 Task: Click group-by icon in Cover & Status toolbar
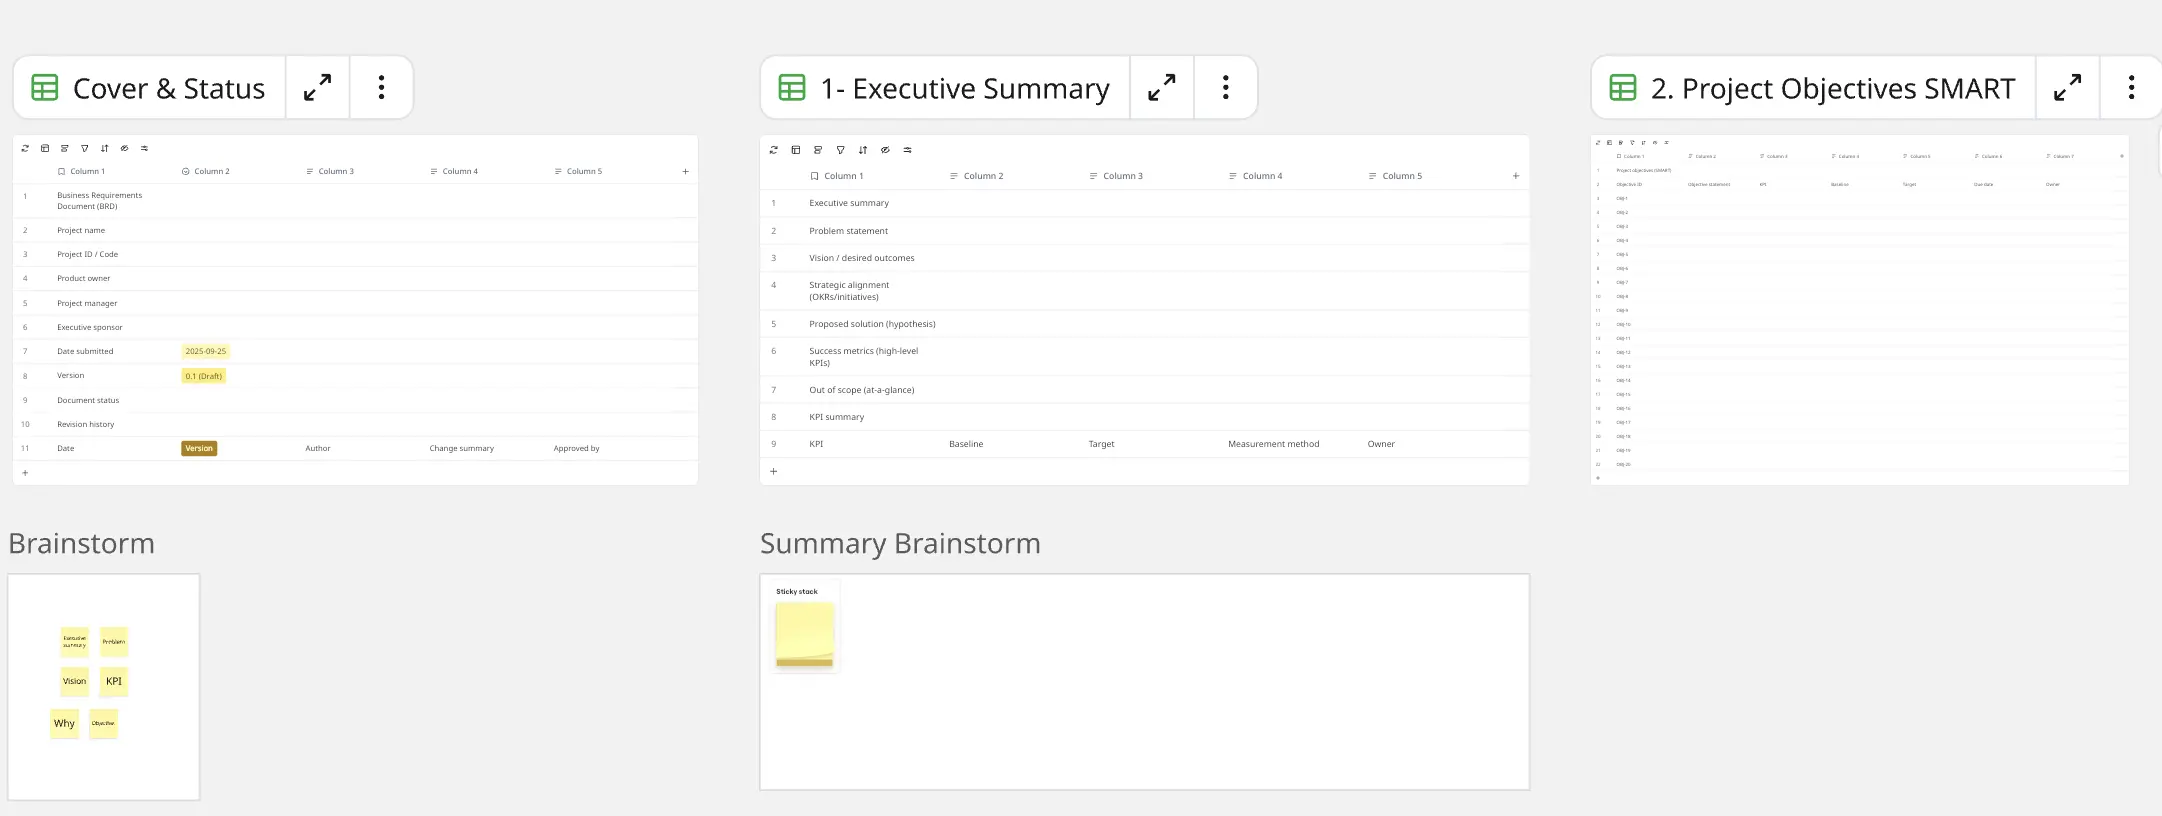[x=65, y=148]
